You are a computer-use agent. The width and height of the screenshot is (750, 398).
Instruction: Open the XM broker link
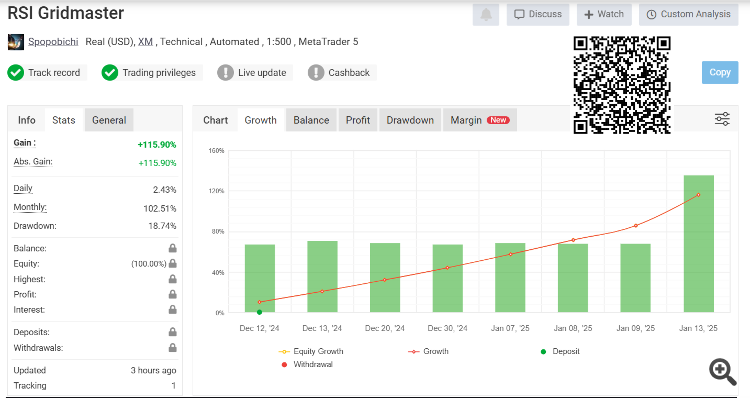pos(145,42)
